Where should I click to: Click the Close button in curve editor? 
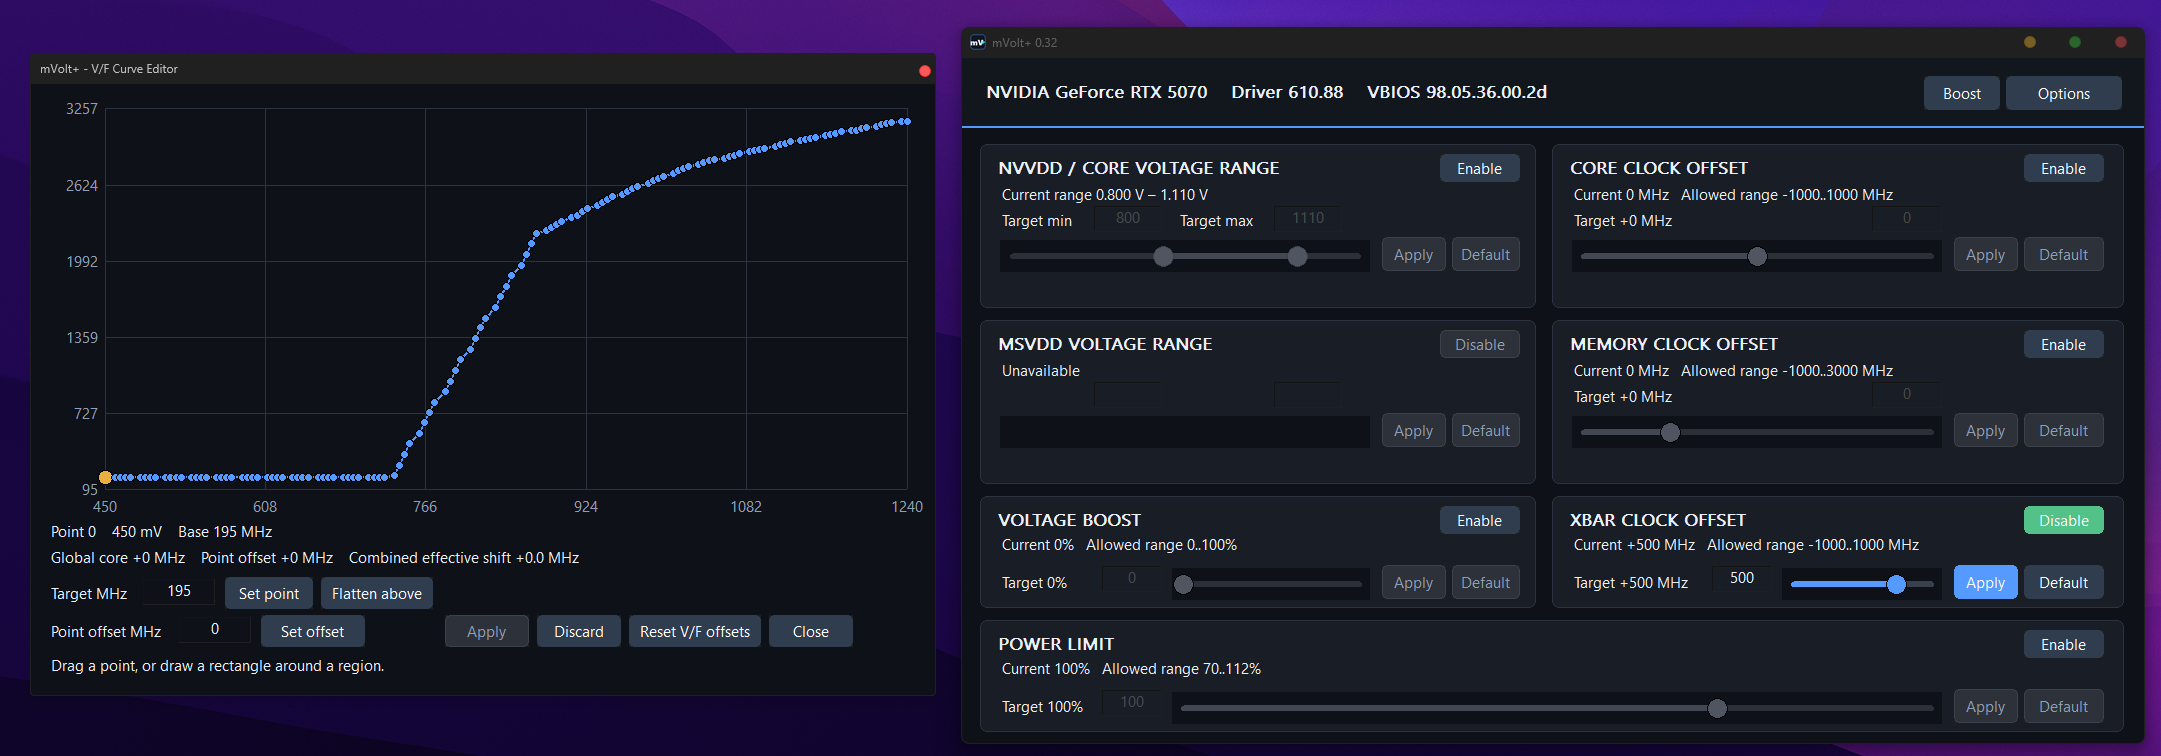coord(811,632)
